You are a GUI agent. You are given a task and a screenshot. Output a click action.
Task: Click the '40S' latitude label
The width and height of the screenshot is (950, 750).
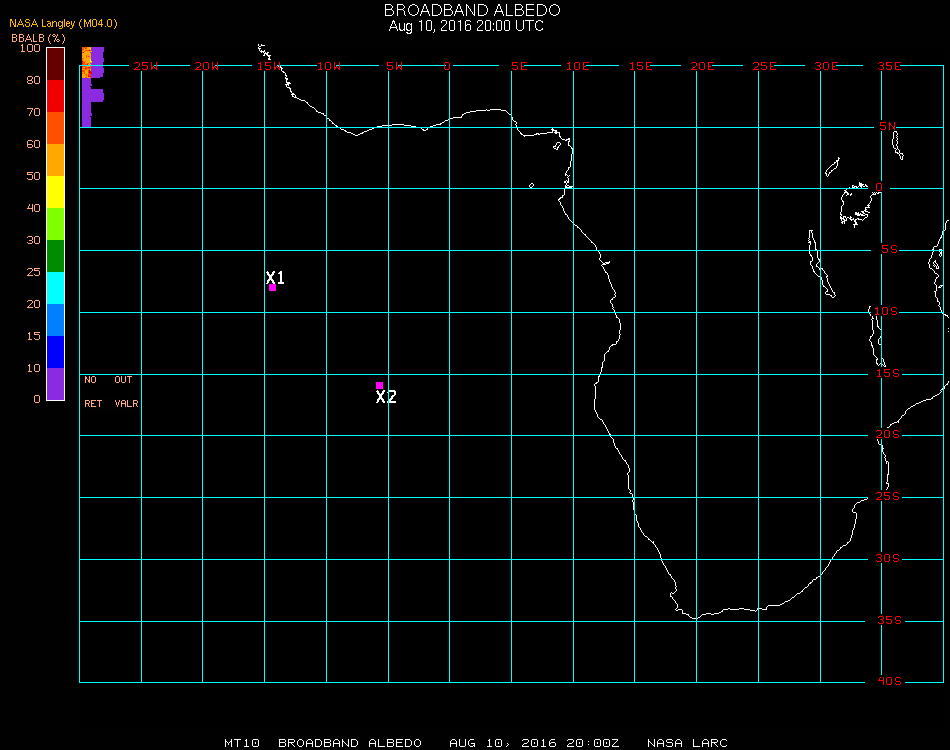click(890, 681)
